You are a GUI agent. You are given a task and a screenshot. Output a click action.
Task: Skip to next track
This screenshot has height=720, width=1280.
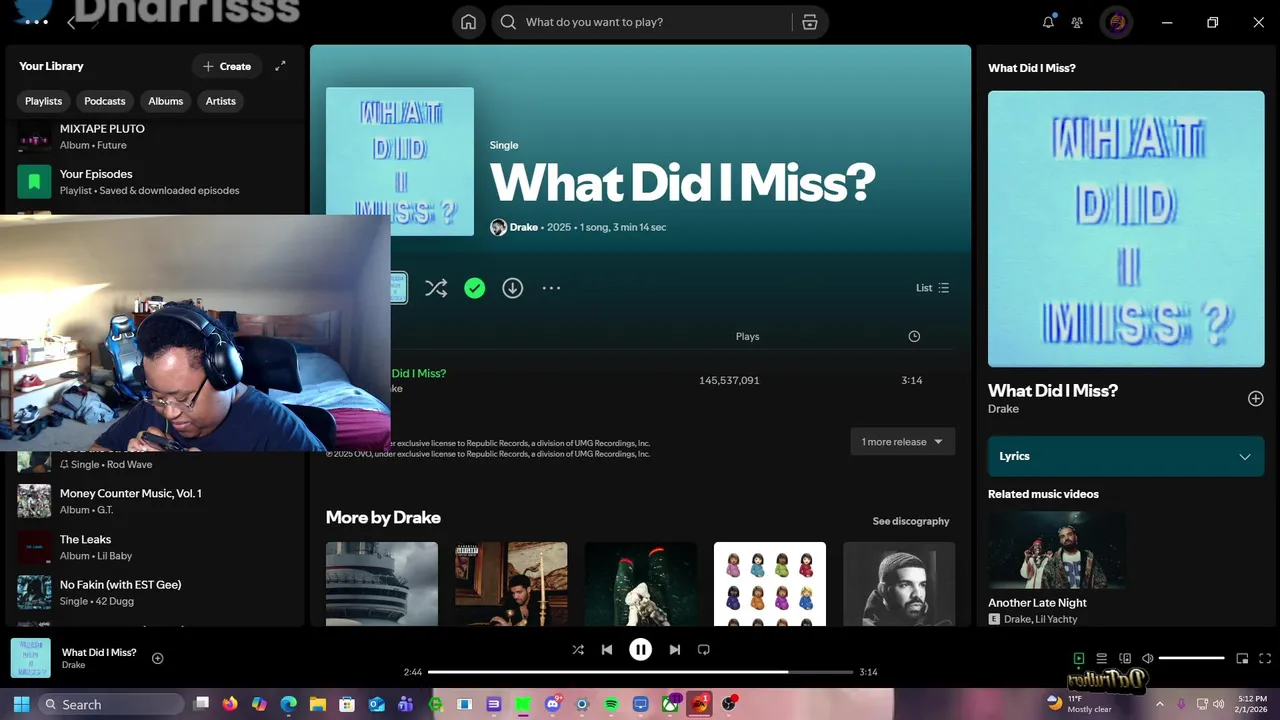675,650
